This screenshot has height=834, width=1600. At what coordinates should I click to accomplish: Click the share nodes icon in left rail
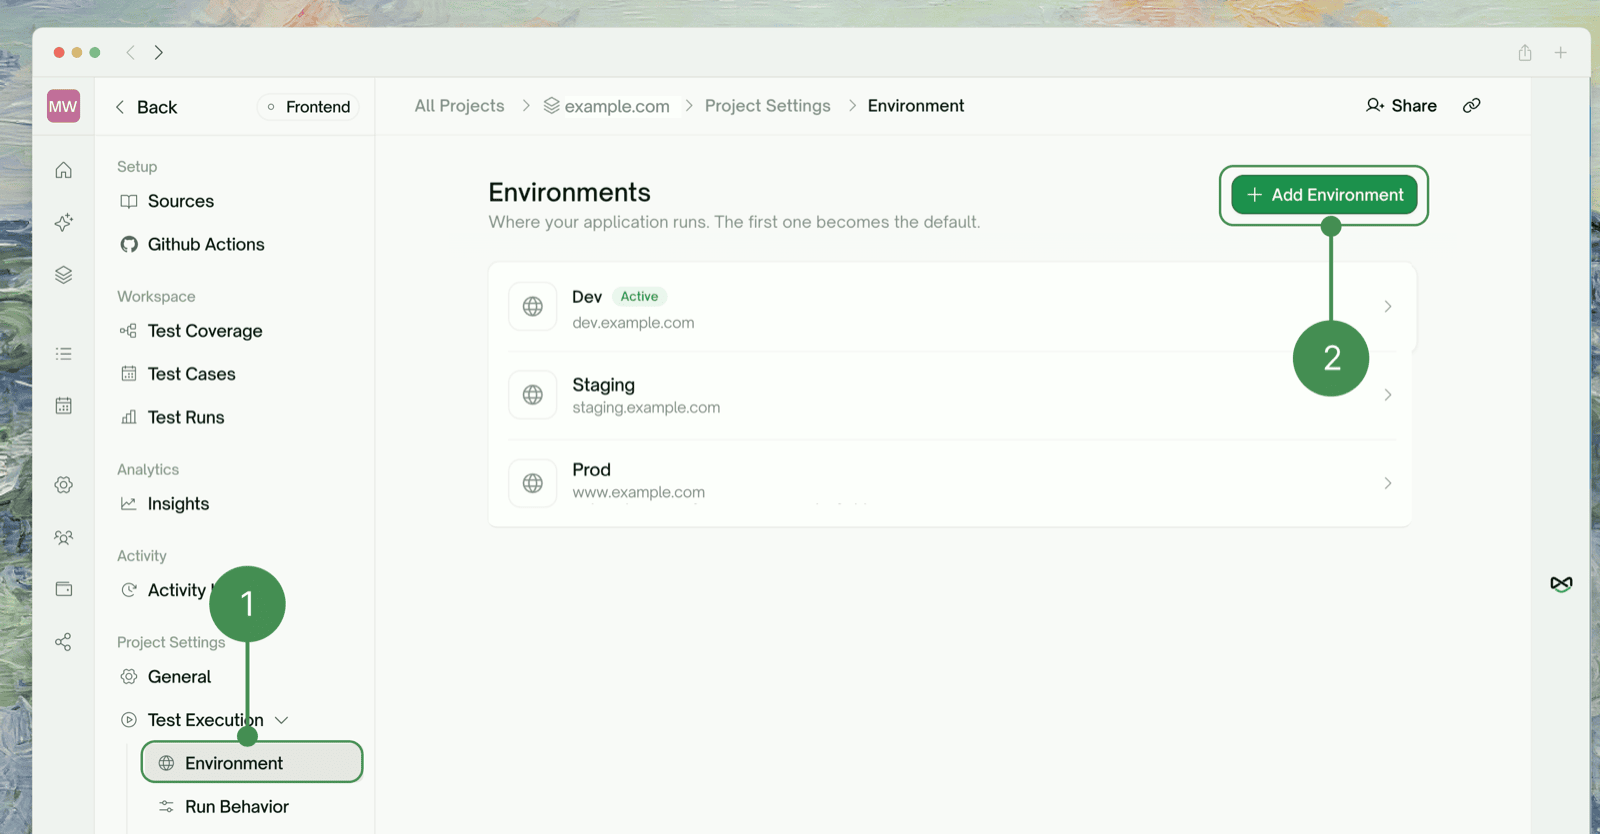(x=63, y=642)
